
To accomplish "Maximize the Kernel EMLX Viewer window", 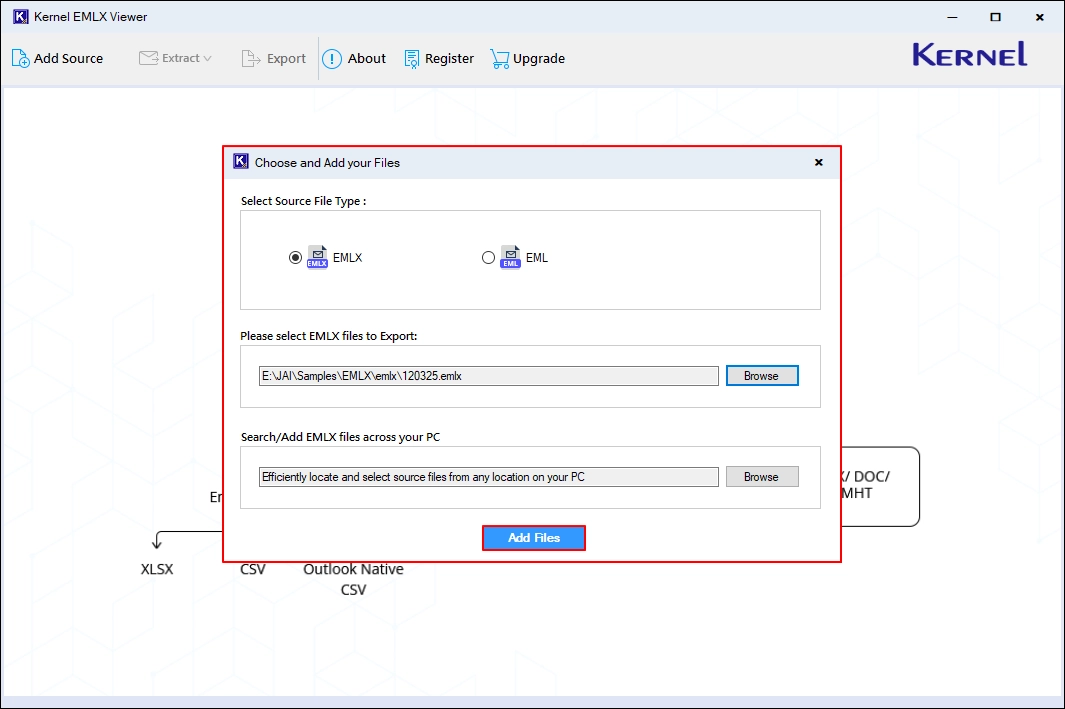I will tap(995, 17).
